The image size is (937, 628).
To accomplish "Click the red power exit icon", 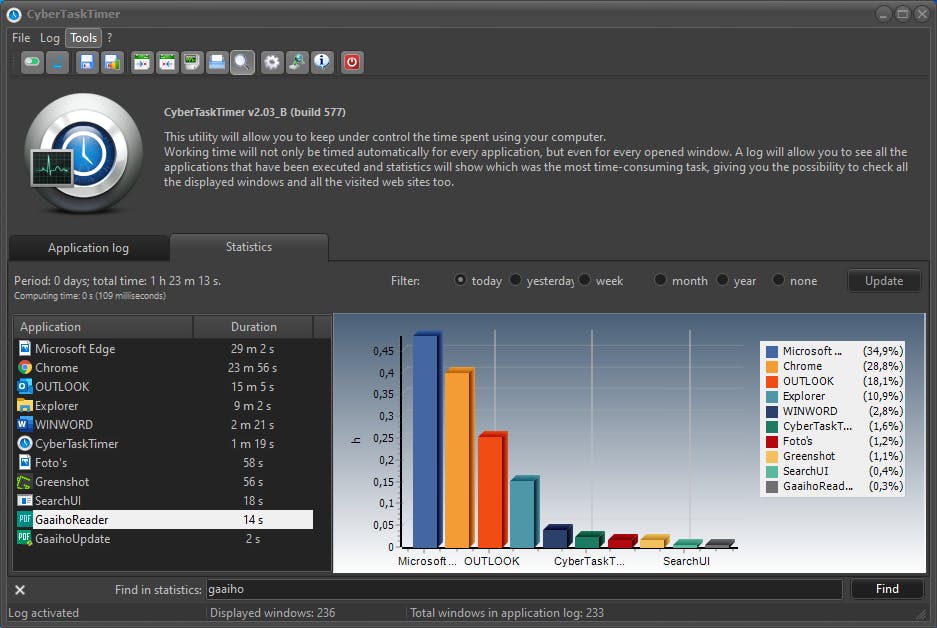I will coord(352,62).
